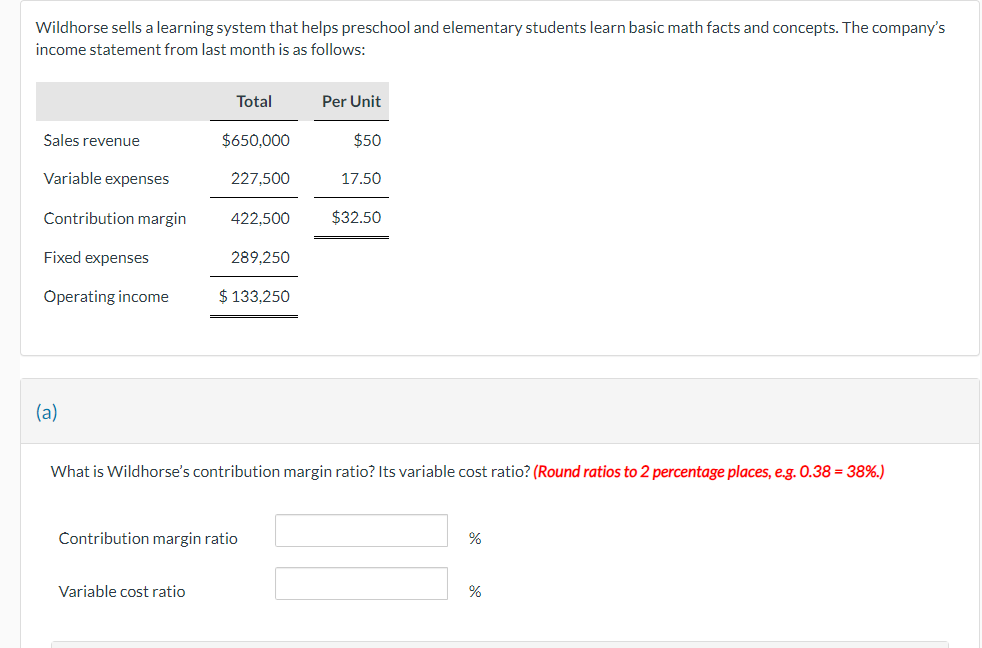Click the Variable cost ratio input field
This screenshot has width=982, height=648.
(x=360, y=583)
